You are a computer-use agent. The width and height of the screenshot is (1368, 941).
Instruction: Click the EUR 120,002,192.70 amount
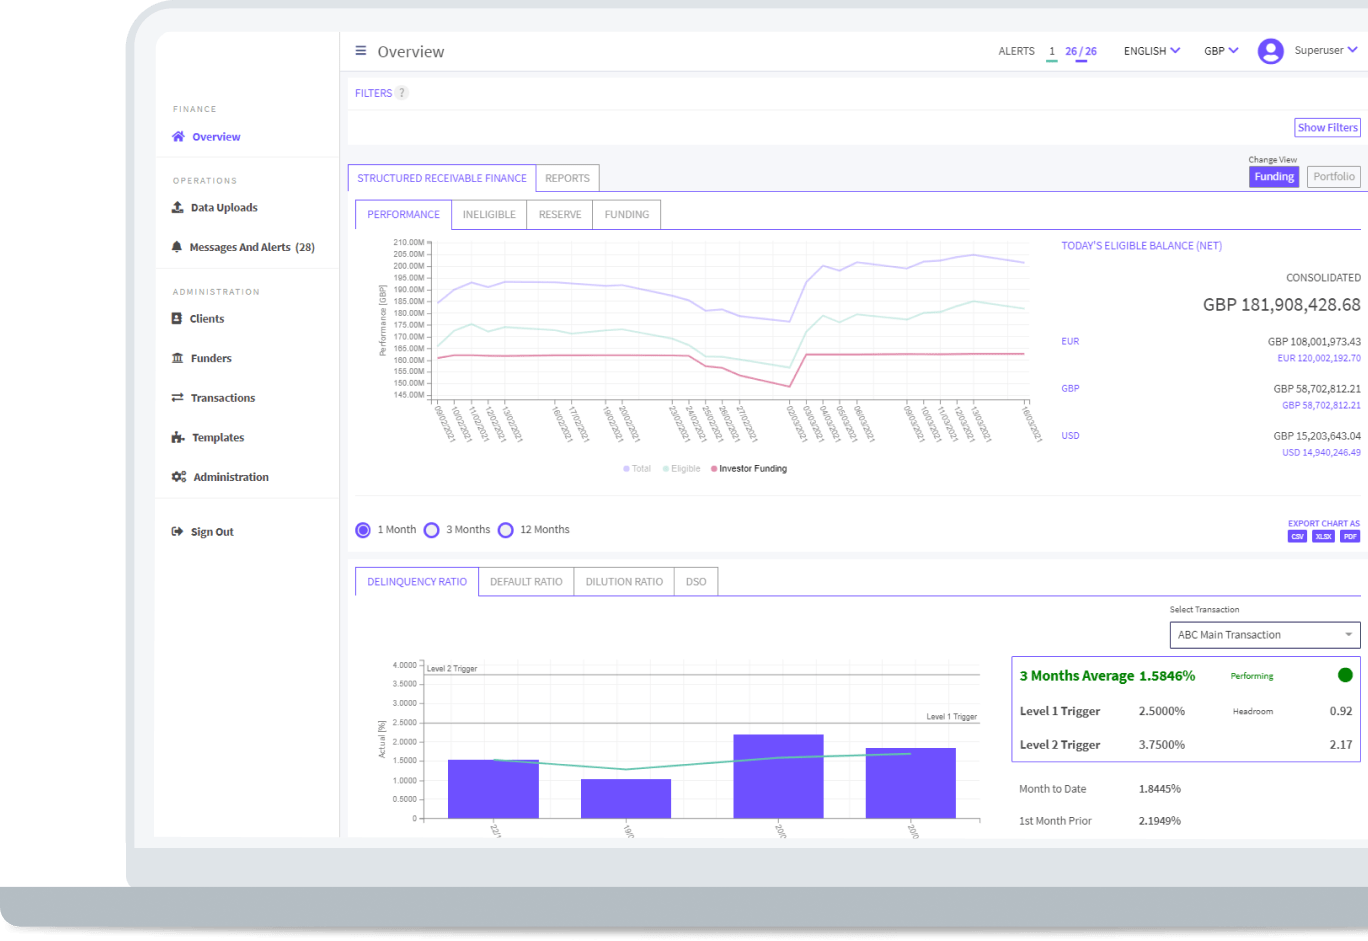click(1319, 358)
